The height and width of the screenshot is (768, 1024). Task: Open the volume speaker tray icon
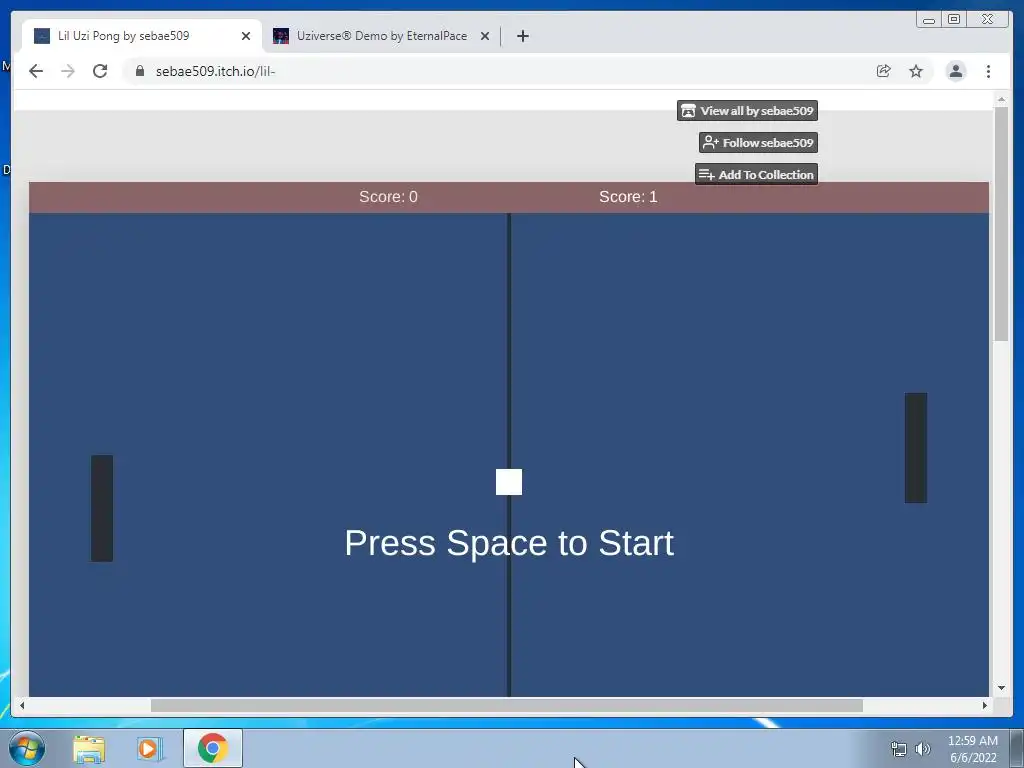[923, 749]
